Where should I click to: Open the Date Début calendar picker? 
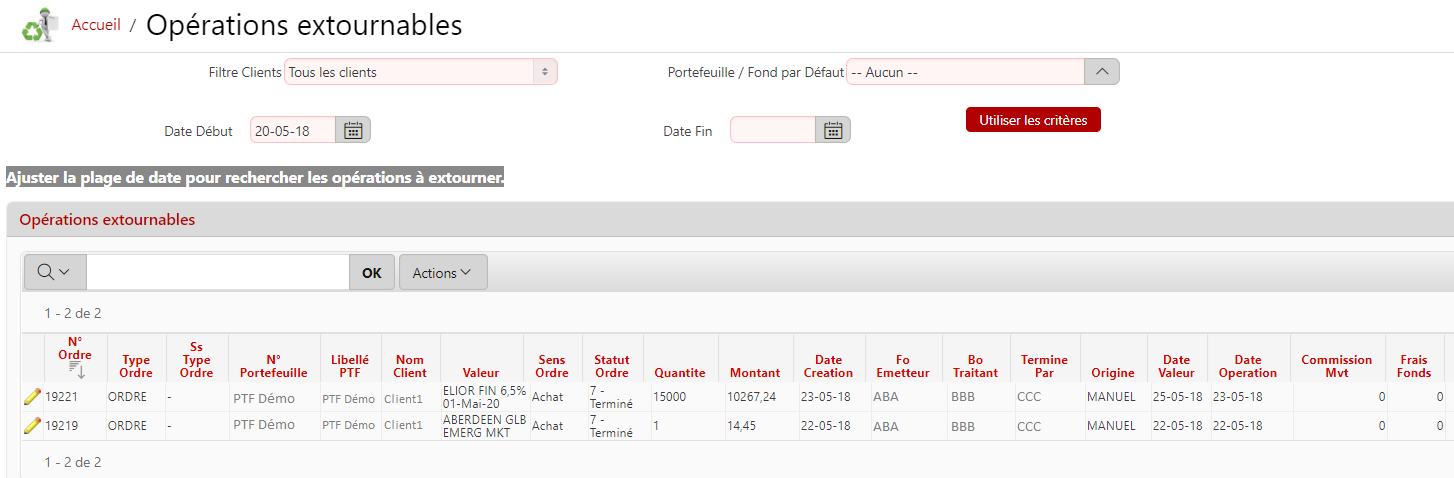tap(353, 130)
